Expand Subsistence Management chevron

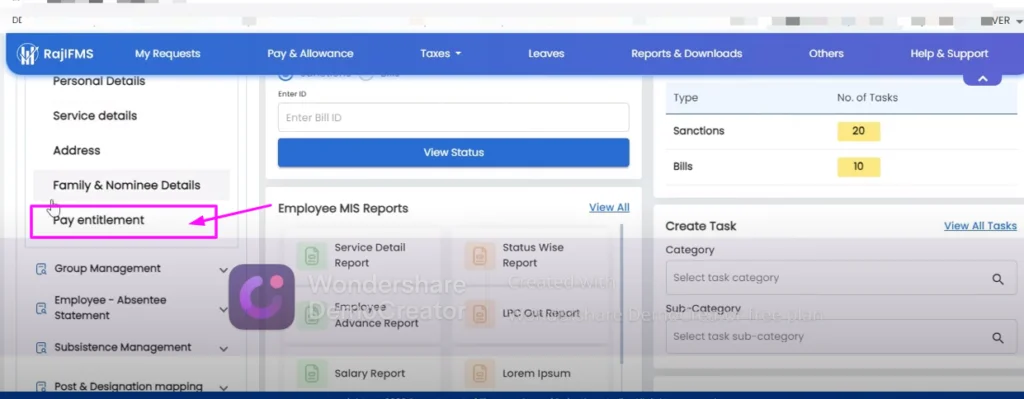223,349
